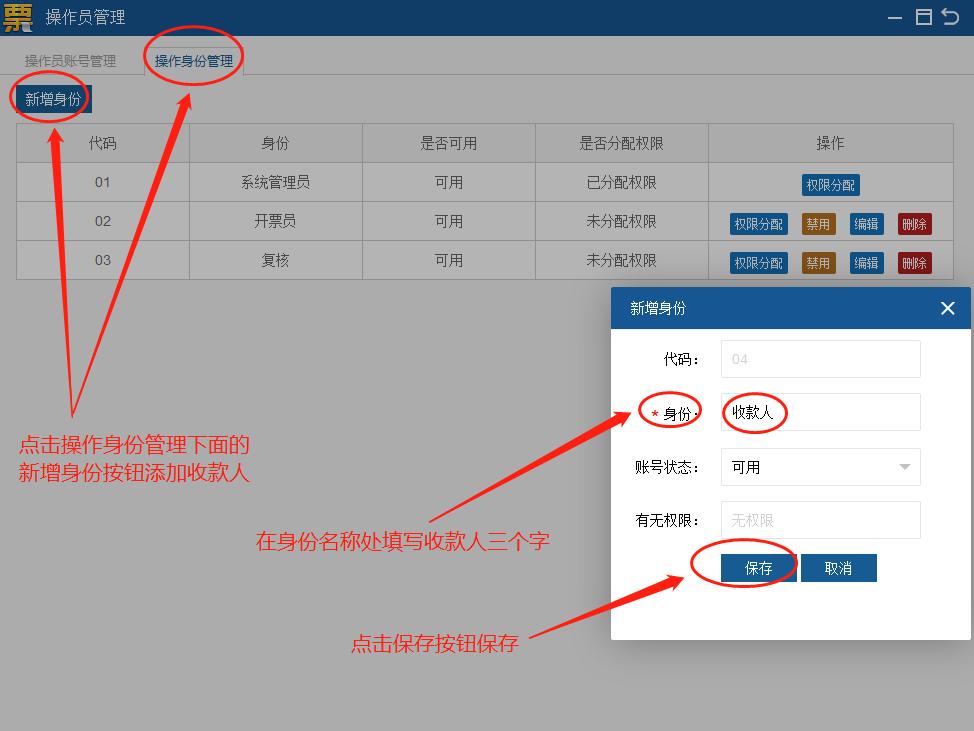Click the 票 application logo icon
This screenshot has height=731, width=974.
[x=18, y=17]
